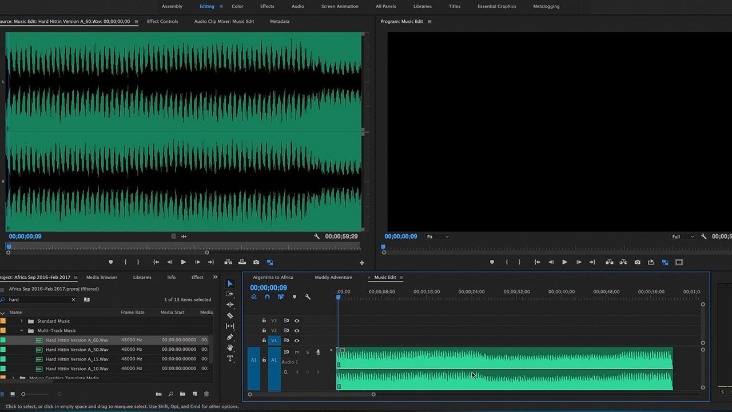Collapse the Multi-Track Music bin

(21, 330)
